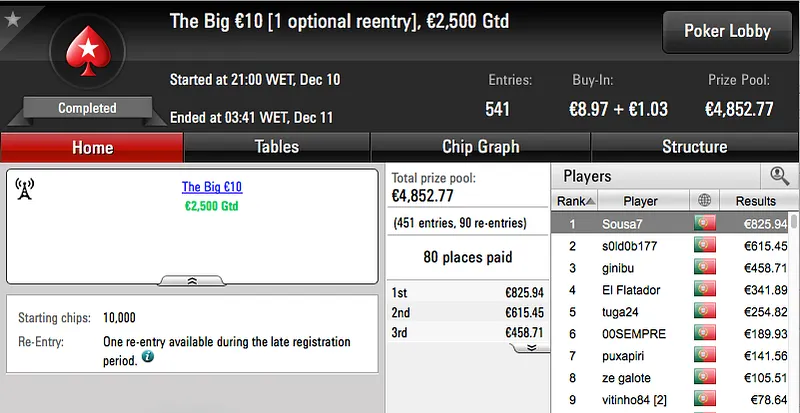
Task: Open the Chip Graph tab
Action: click(480, 147)
